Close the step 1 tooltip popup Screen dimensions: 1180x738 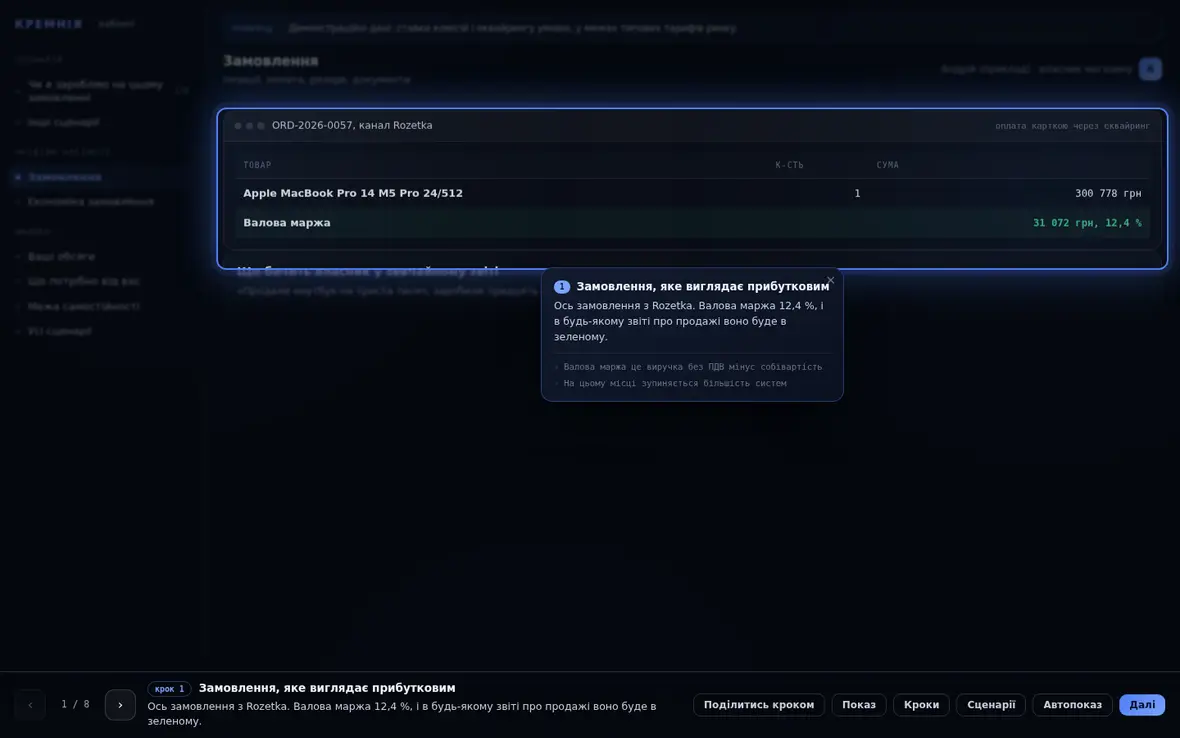[830, 280]
